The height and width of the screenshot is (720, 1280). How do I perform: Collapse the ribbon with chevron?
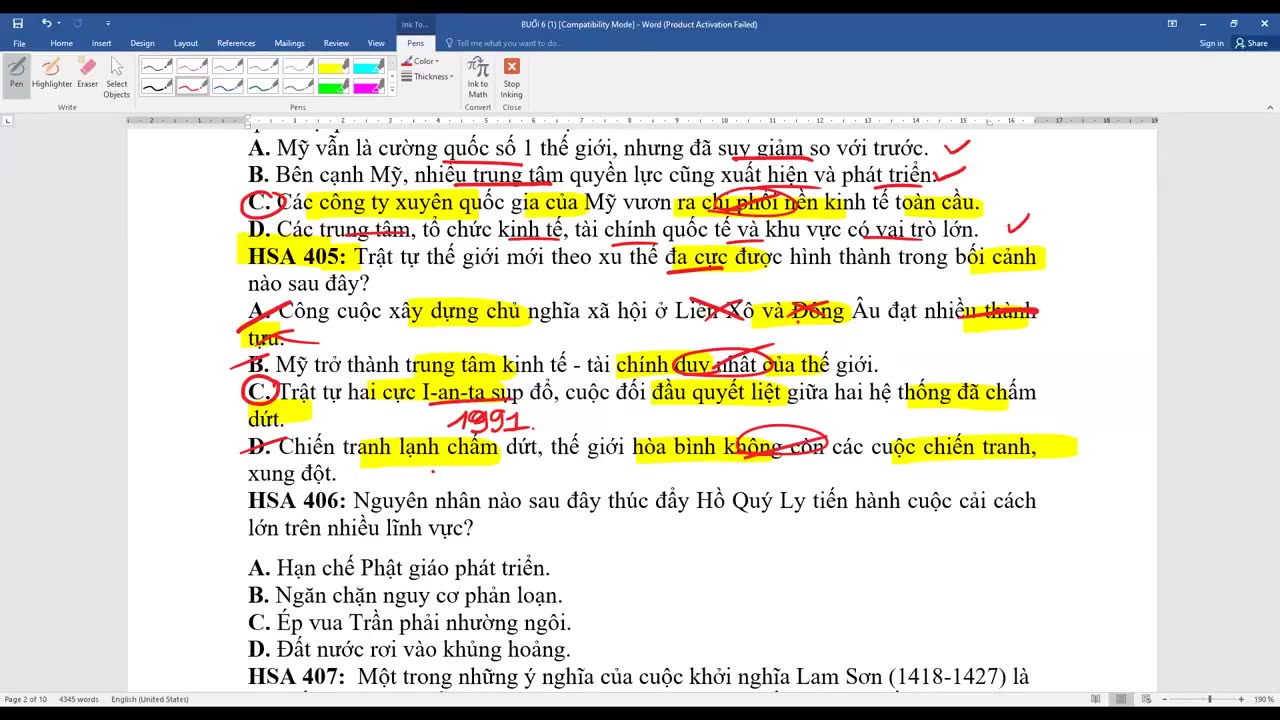click(1268, 105)
